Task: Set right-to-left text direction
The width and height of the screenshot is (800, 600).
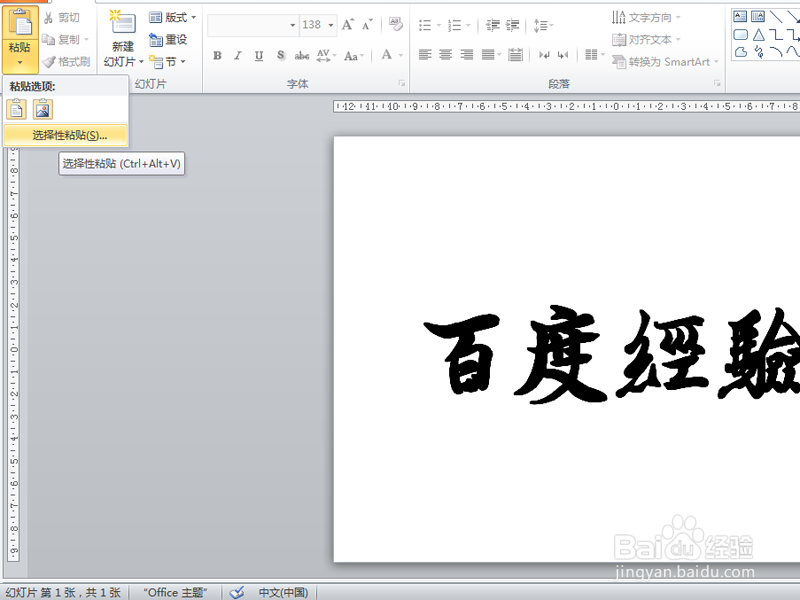Action: [563, 55]
